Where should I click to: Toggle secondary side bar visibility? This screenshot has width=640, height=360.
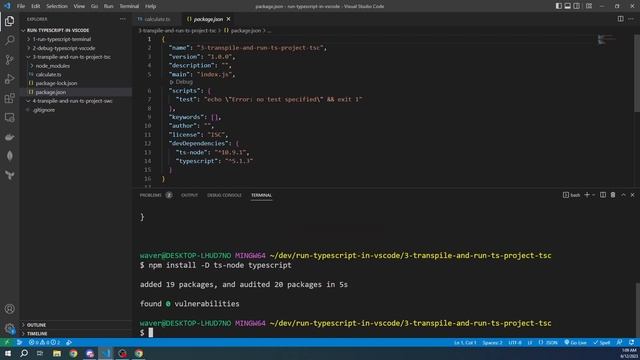[577, 6]
